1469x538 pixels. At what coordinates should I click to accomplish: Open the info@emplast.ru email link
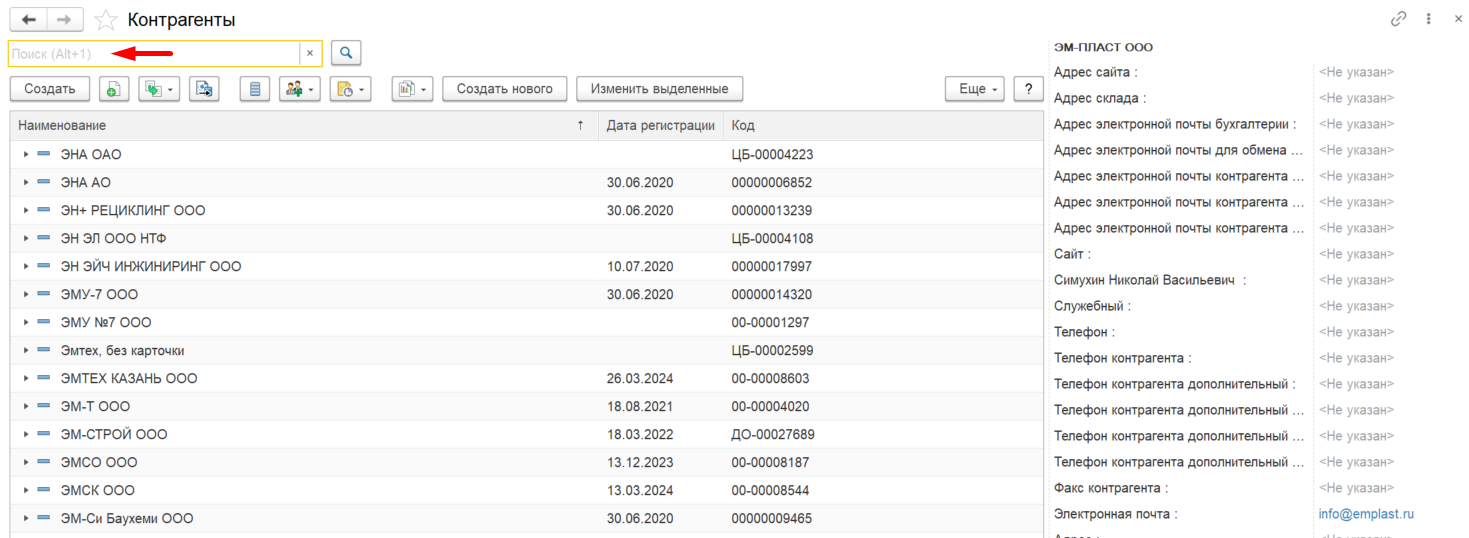(x=1366, y=514)
